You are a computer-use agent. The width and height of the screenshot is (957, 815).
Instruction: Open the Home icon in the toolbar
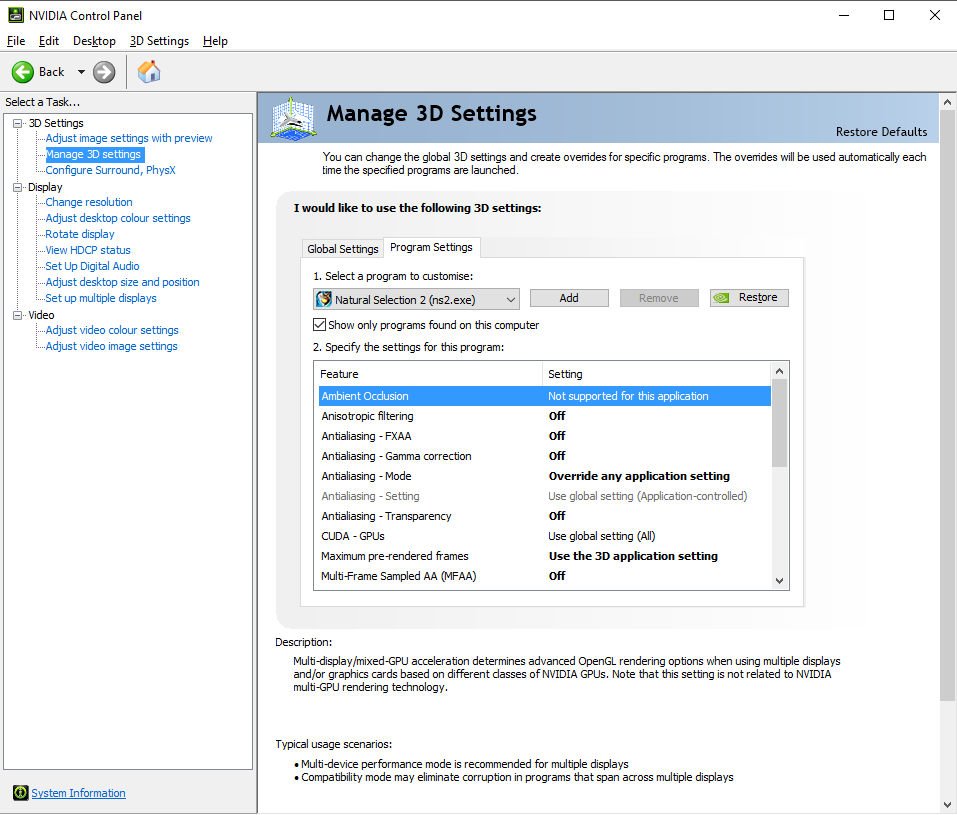coord(149,72)
